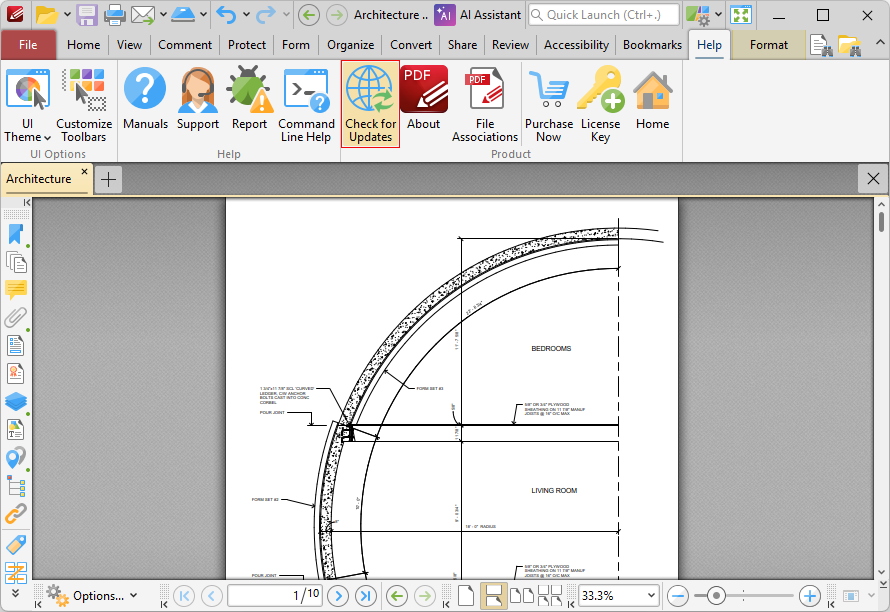Screen dimensions: 890x612
Task: Go to next page
Action: click(338, 596)
